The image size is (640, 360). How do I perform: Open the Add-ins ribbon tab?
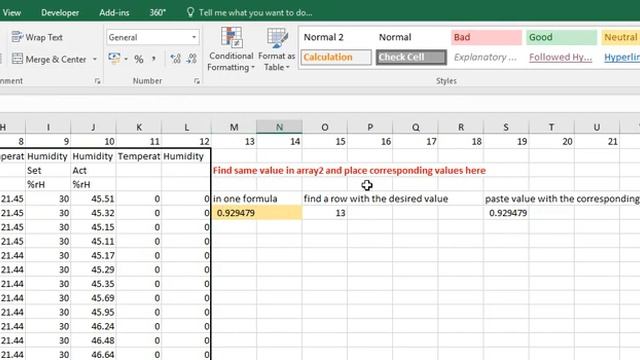tap(114, 13)
